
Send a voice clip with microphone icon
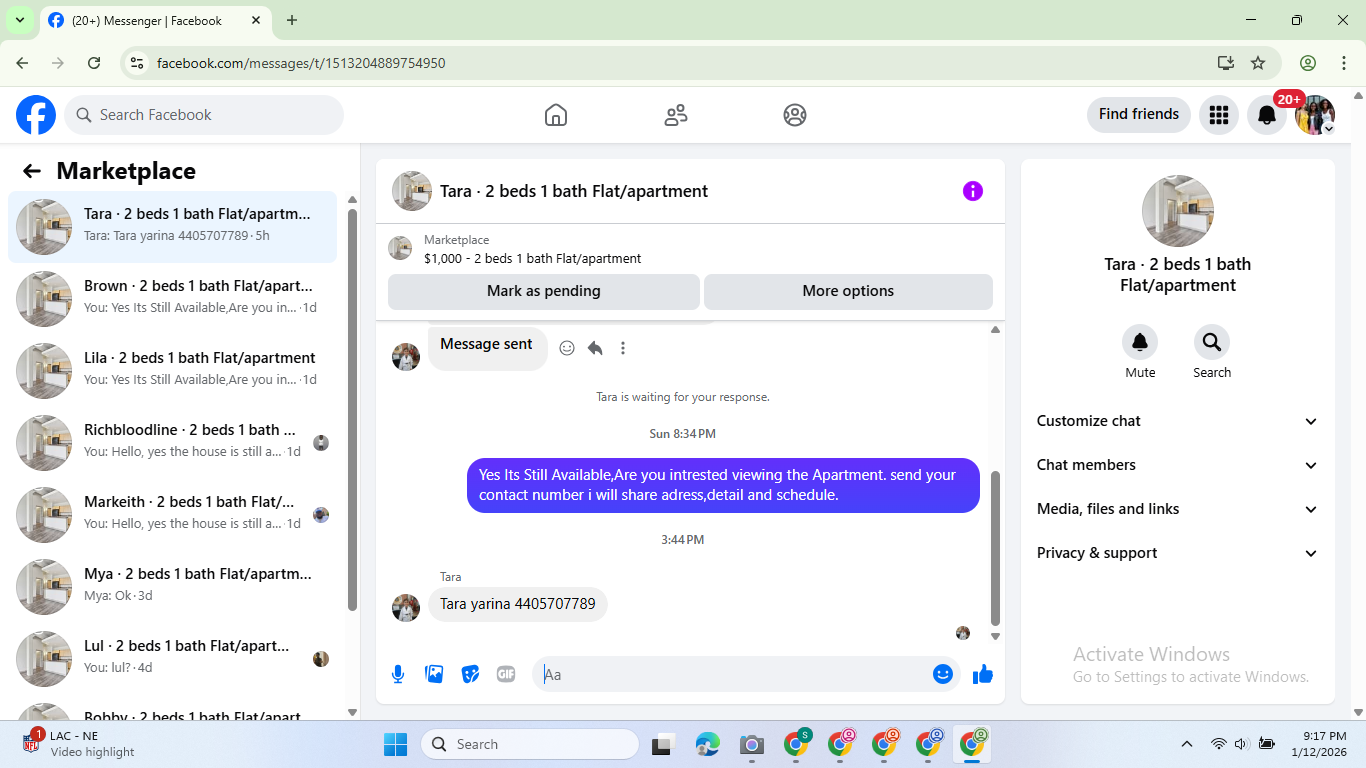pos(398,674)
